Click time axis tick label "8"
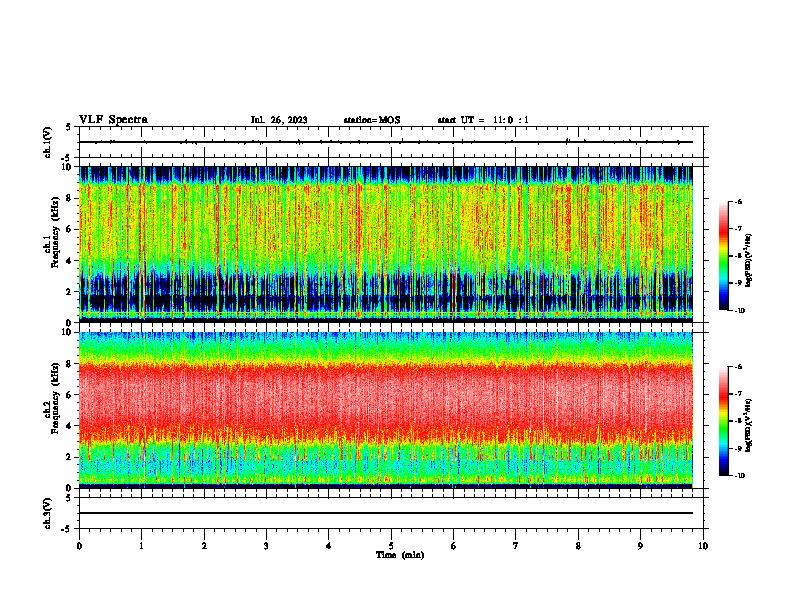Image resolution: width=792 pixels, height=612 pixels. point(578,546)
